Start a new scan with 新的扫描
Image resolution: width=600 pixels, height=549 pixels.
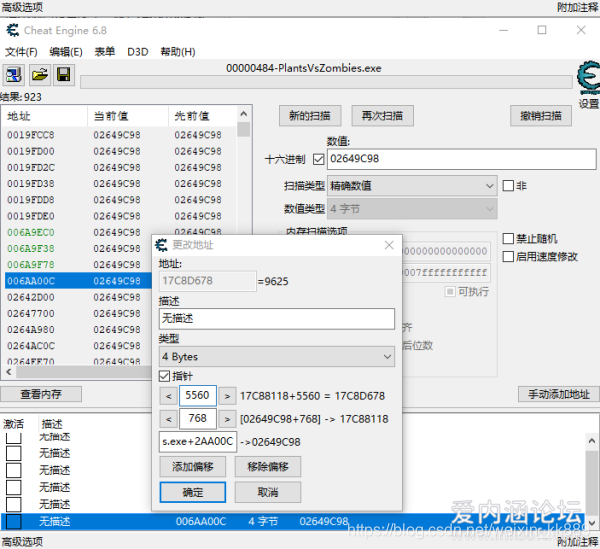click(310, 116)
